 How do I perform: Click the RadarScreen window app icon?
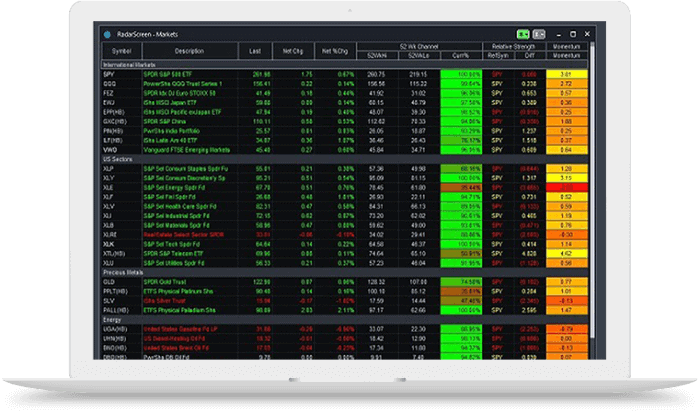click(x=107, y=34)
